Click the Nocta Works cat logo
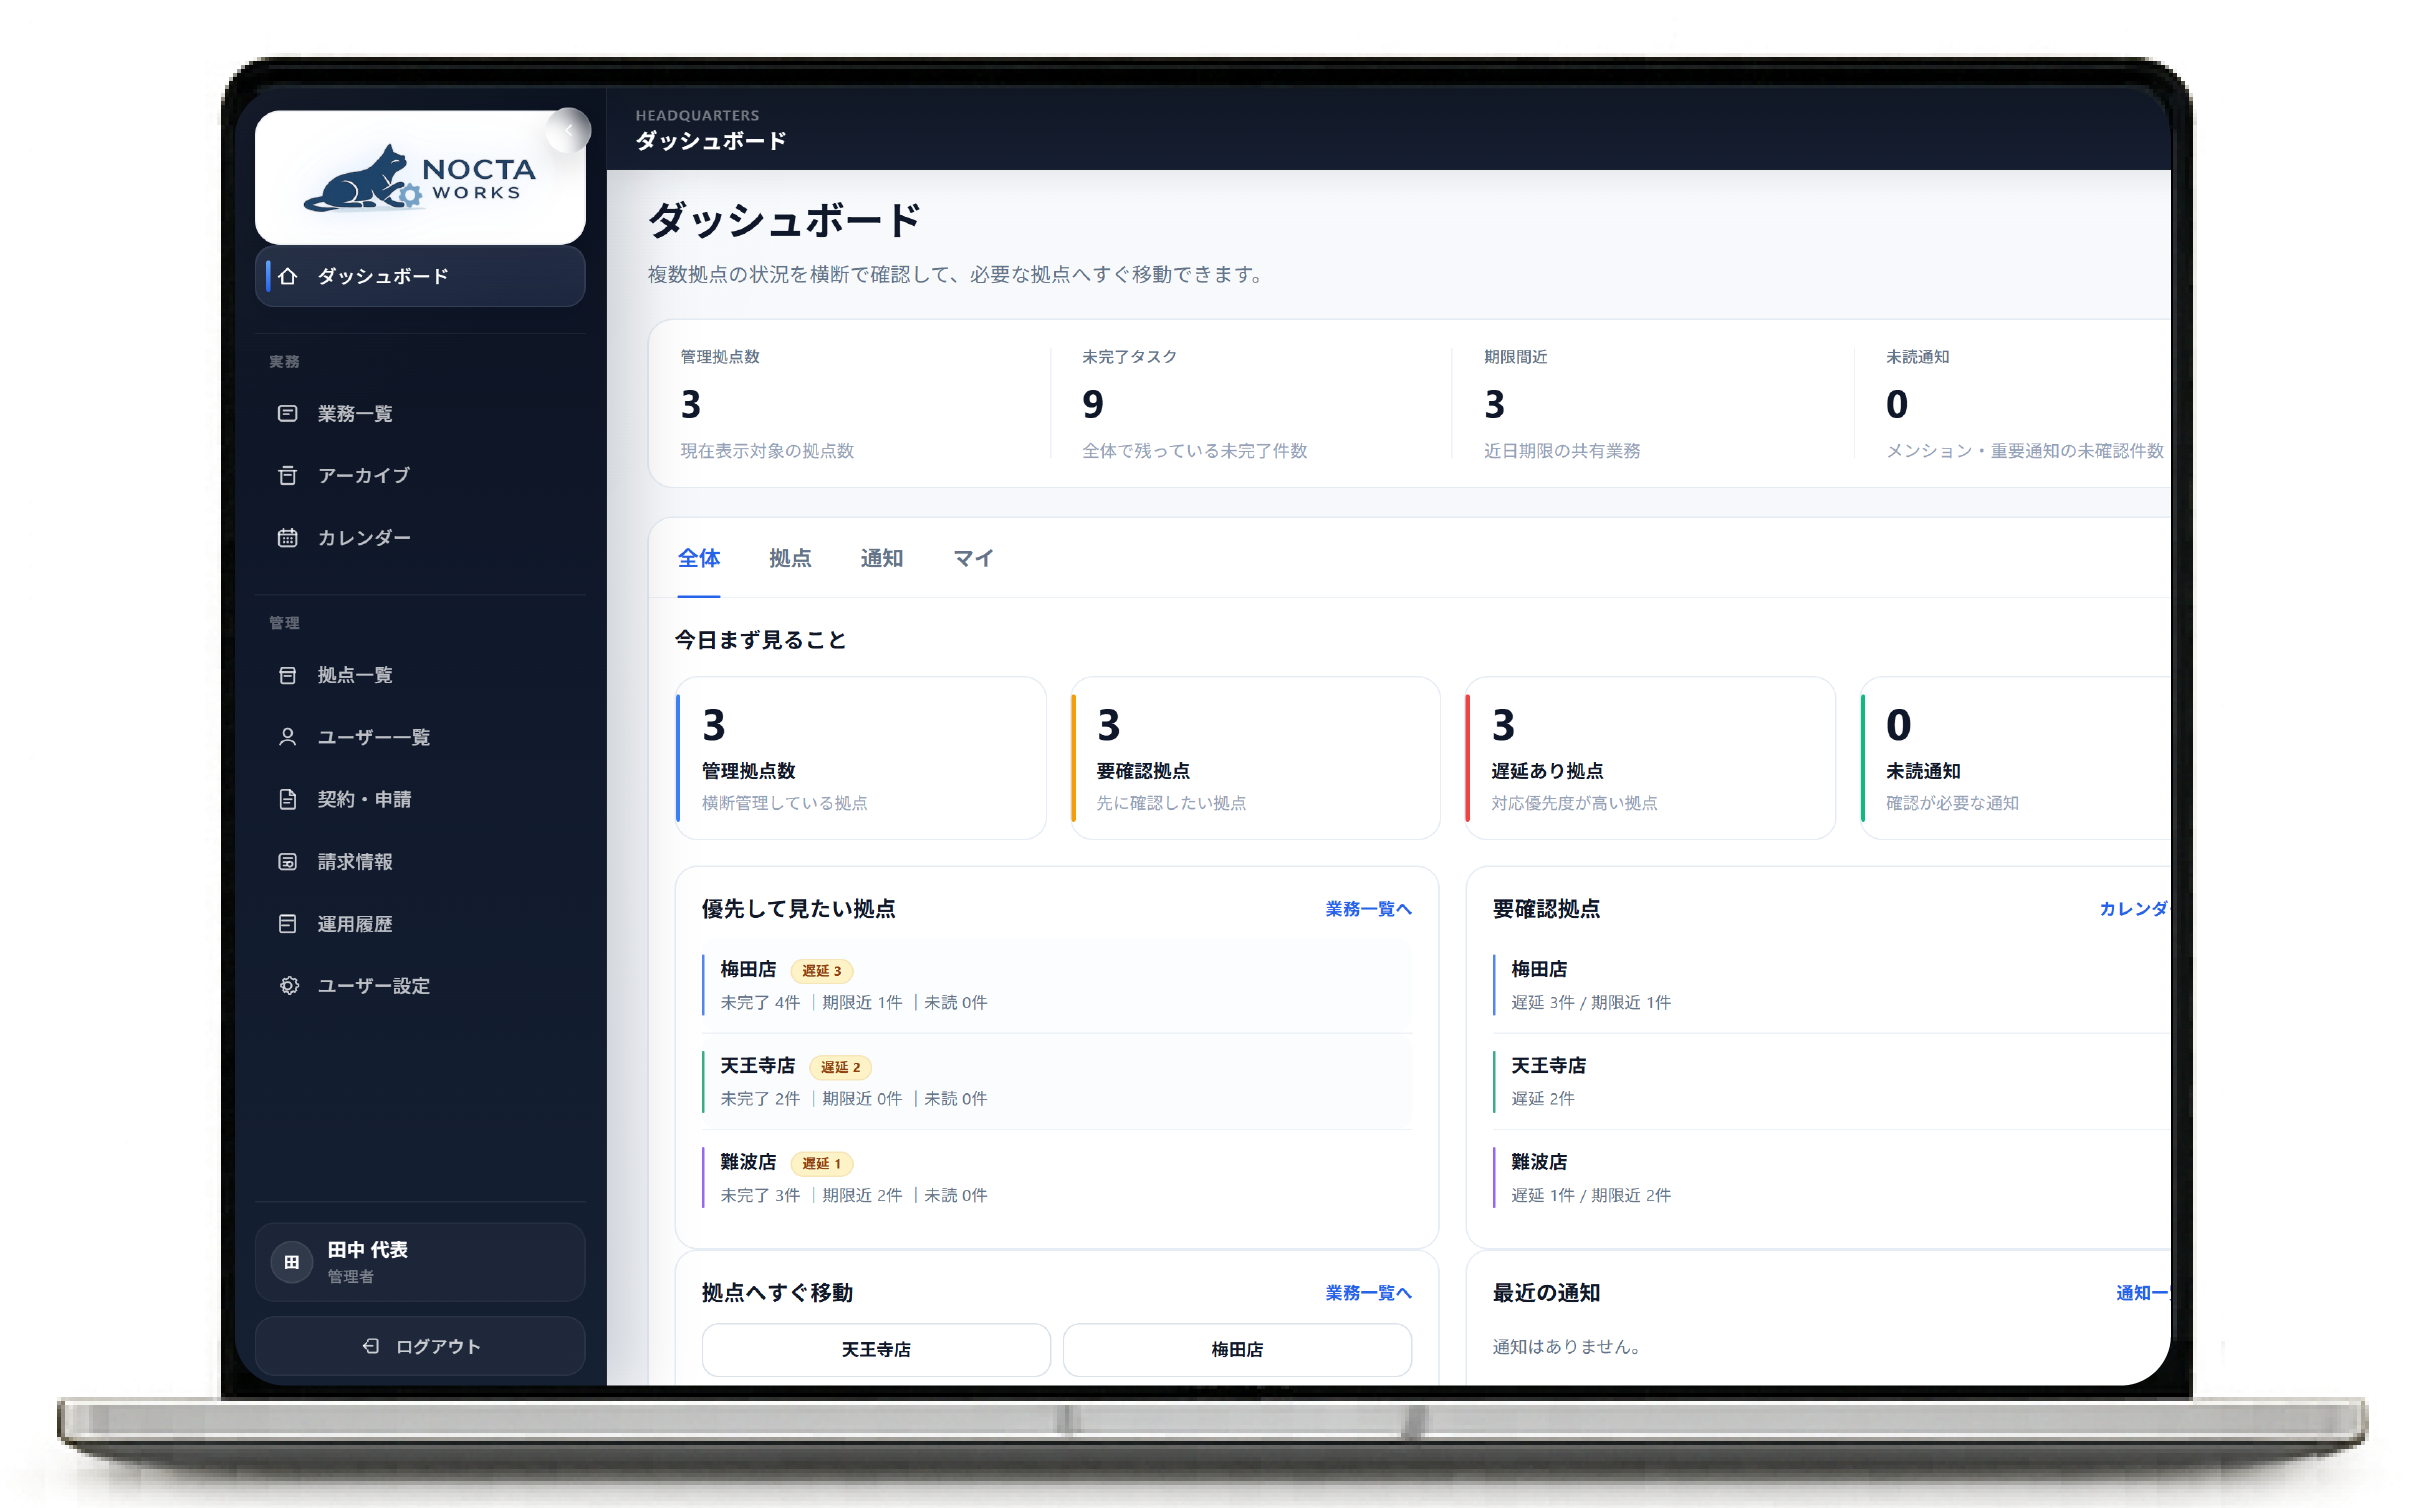The width and height of the screenshot is (2409, 1508). pos(420,178)
